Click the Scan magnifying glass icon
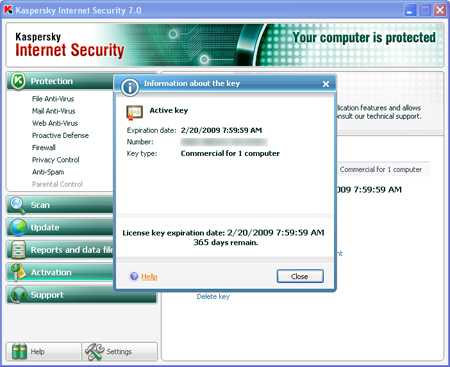 17,205
